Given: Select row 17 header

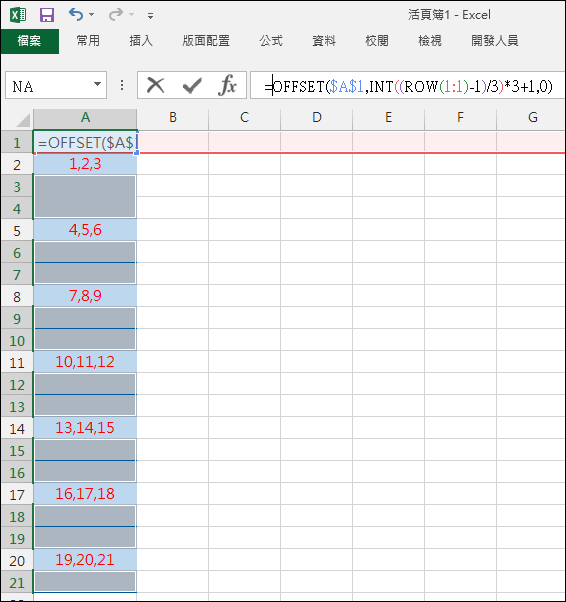Looking at the screenshot, I should pos(17,495).
